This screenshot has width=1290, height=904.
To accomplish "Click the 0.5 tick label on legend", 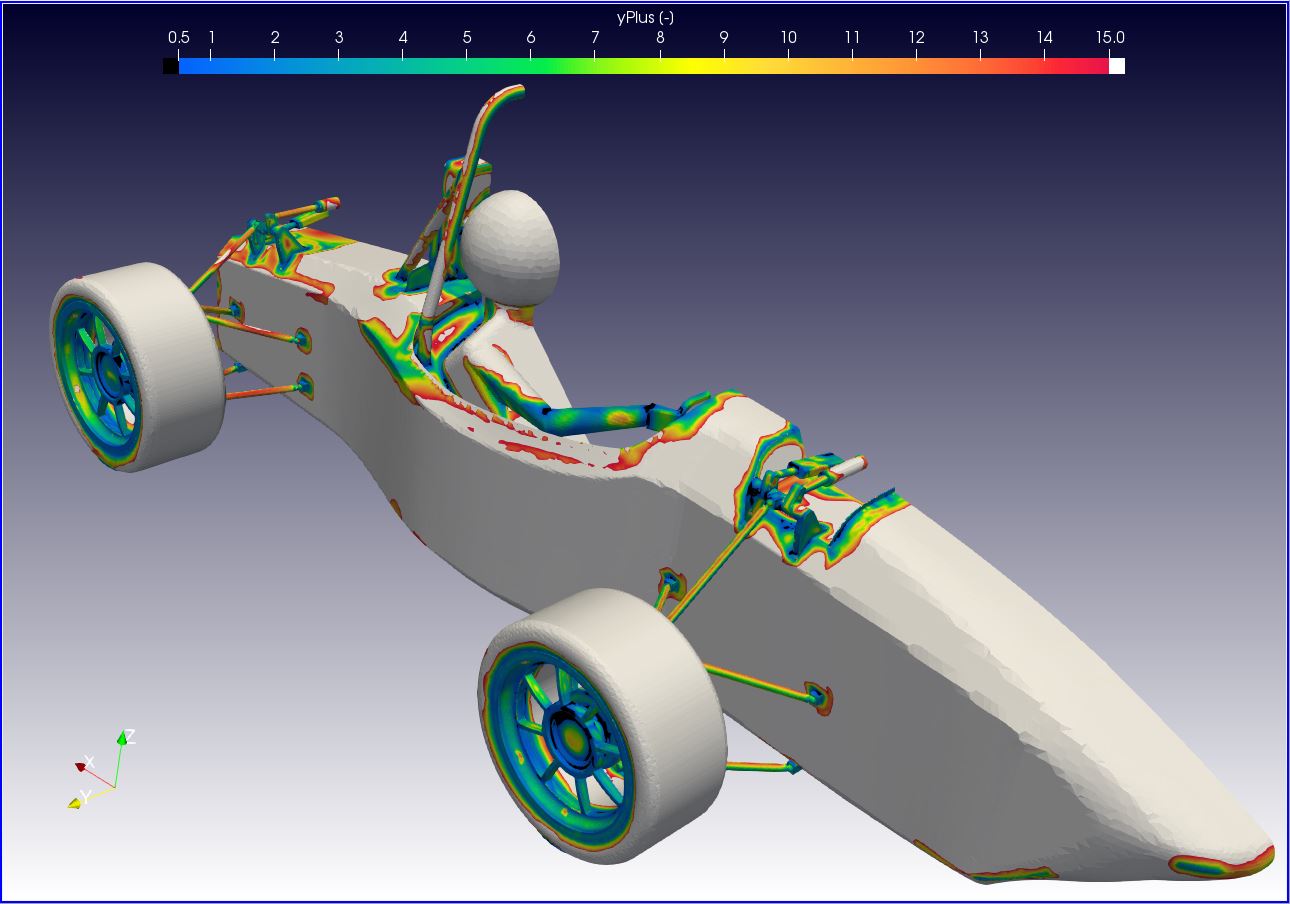I will [x=178, y=38].
